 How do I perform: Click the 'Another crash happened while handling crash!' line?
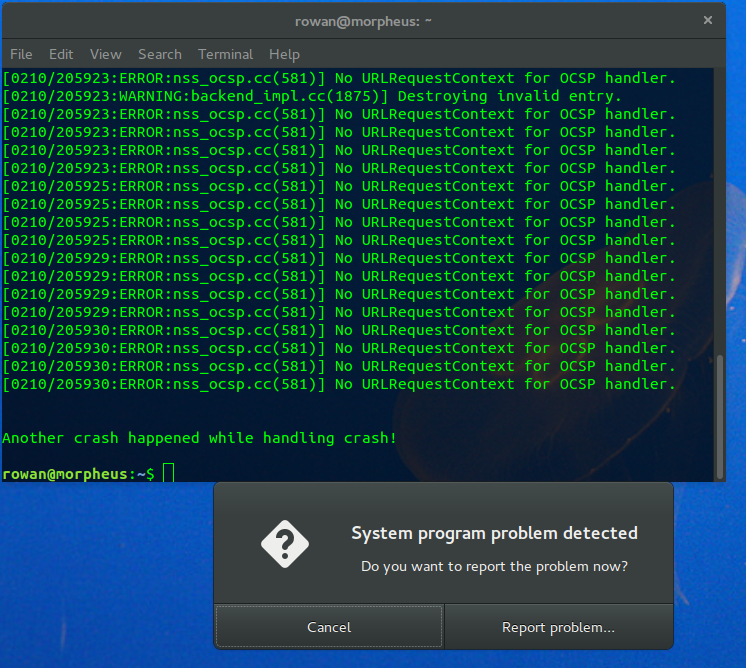click(x=199, y=438)
